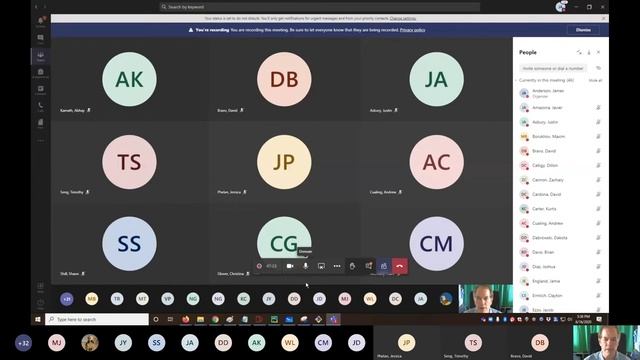Viewport: 640px width, 360px height.
Task: Unmute microphone in meeting toolbar
Action: click(x=306, y=266)
